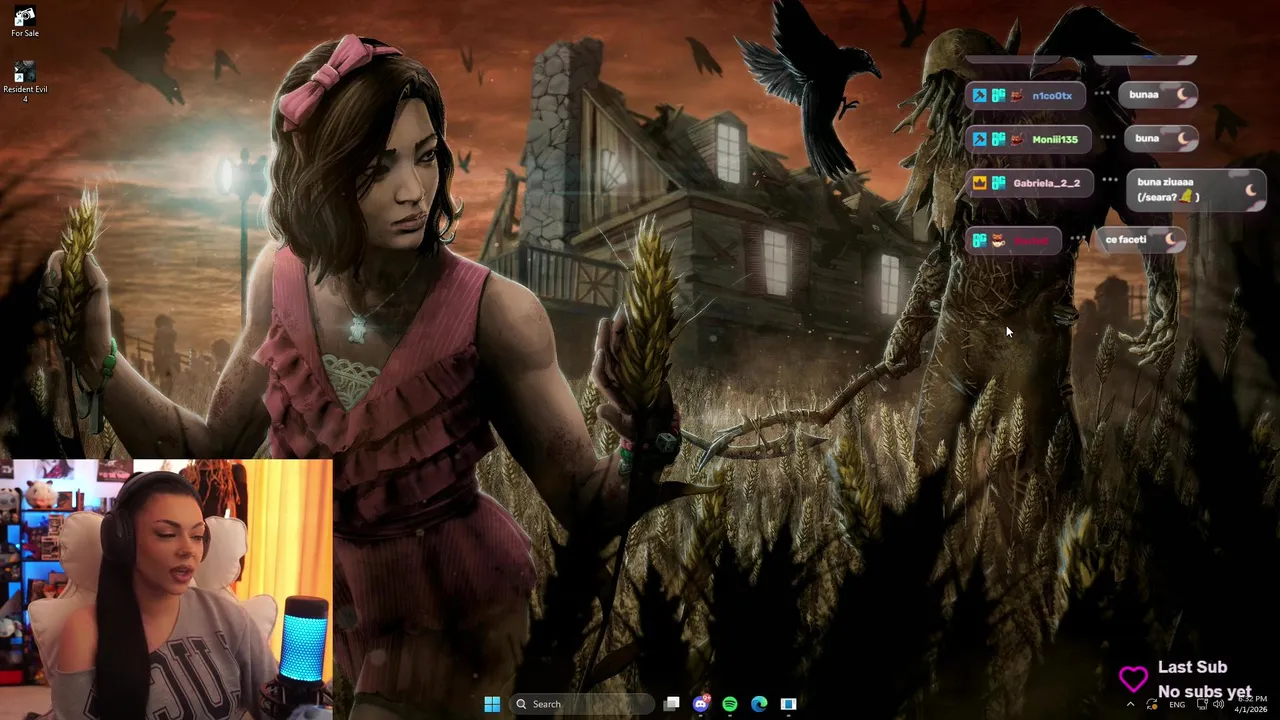Click the sync status tray icon
This screenshot has width=1280, height=720.
point(1152,705)
